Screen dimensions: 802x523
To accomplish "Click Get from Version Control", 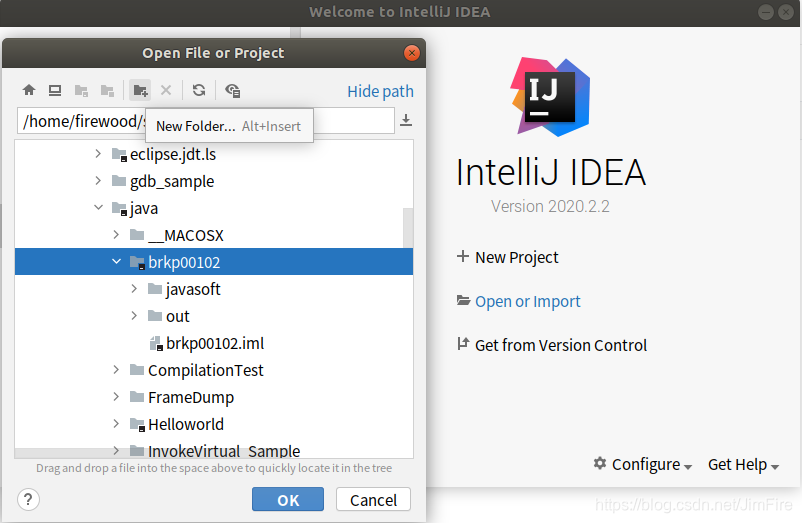I will pyautogui.click(x=561, y=346).
